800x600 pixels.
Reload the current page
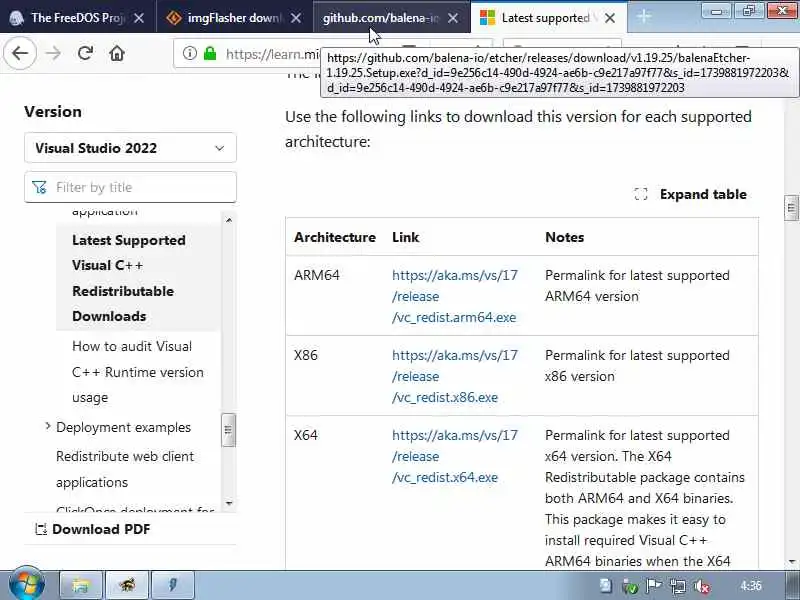pyautogui.click(x=85, y=53)
